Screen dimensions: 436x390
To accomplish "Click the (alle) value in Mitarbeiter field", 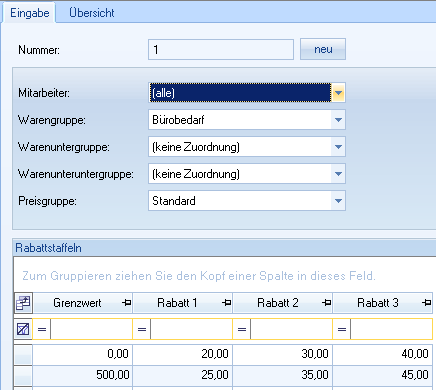I will click(163, 93).
